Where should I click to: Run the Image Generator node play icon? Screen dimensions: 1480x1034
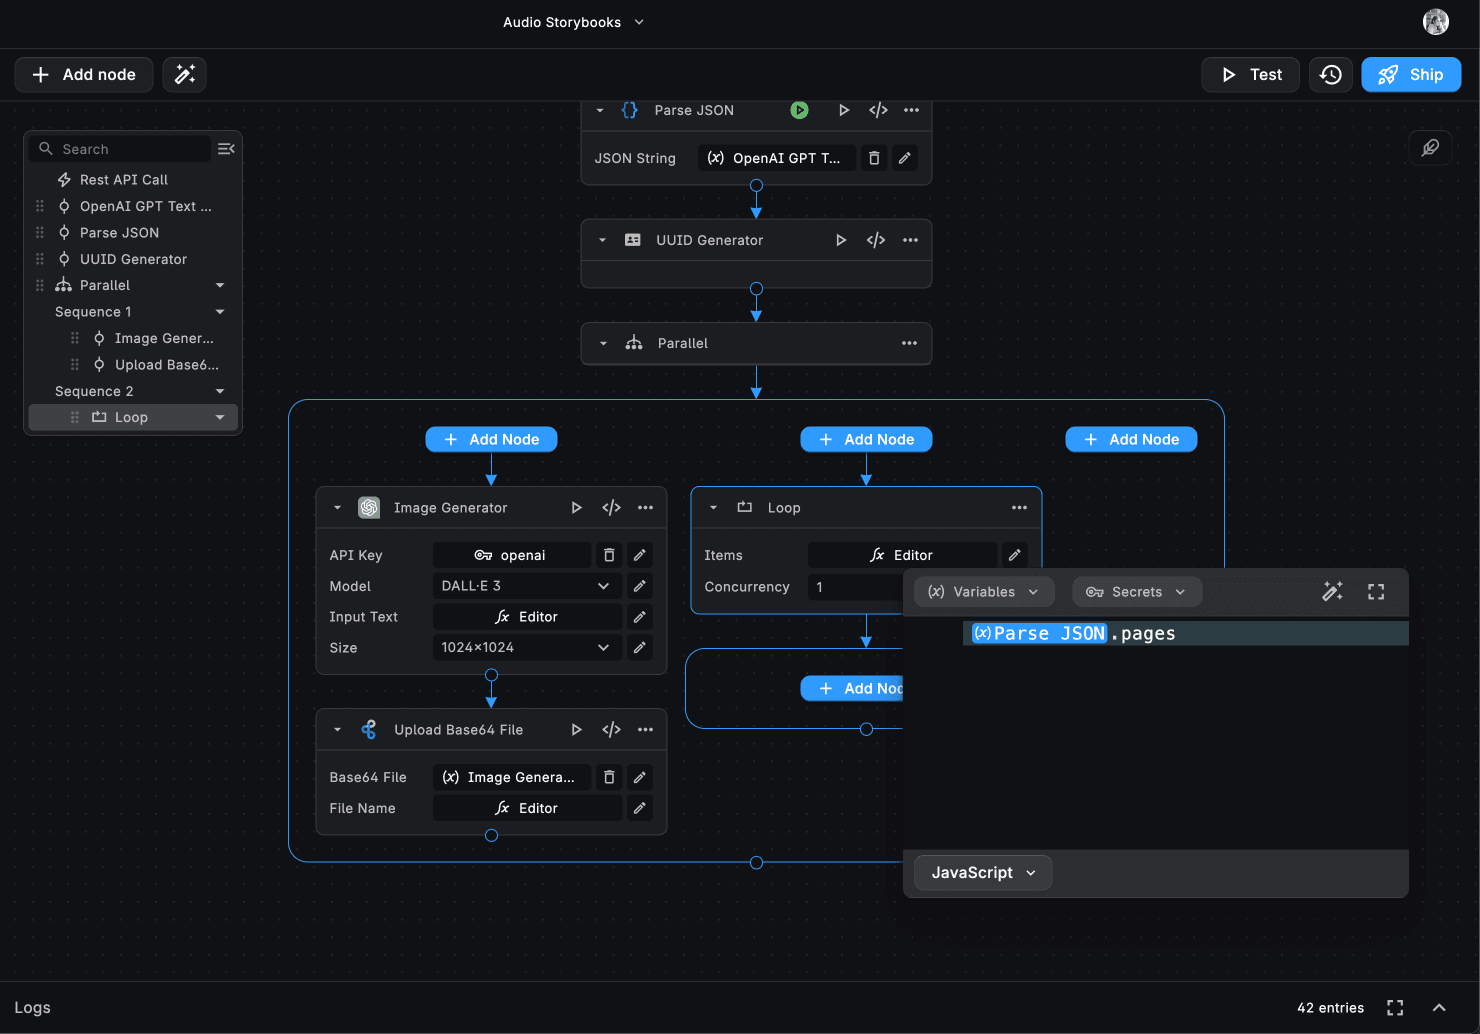click(x=576, y=508)
